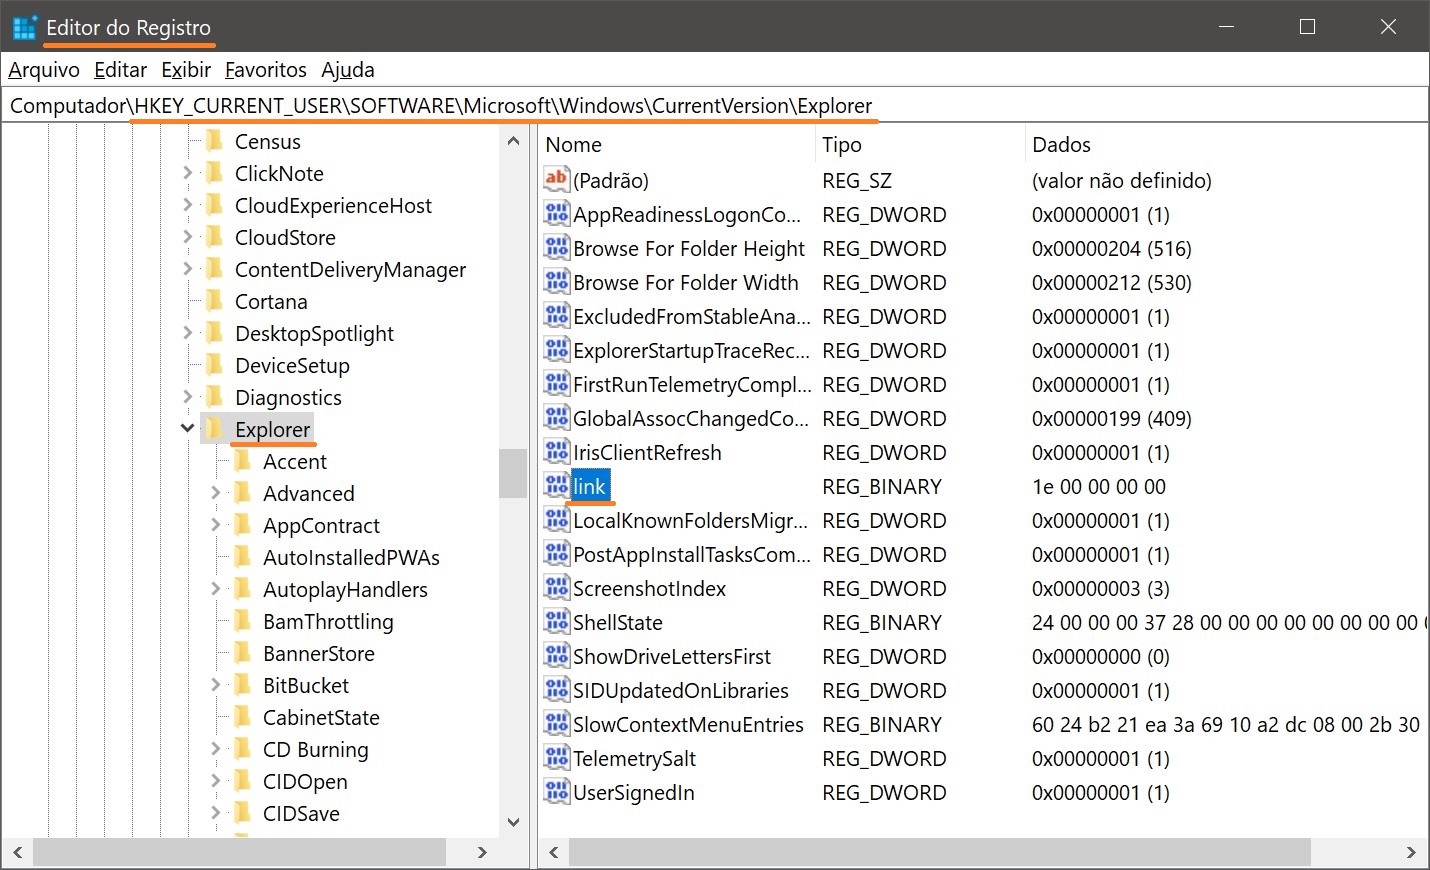Image resolution: width=1430 pixels, height=870 pixels.
Task: Expand the DesktopSpotlight key
Action: 187,333
